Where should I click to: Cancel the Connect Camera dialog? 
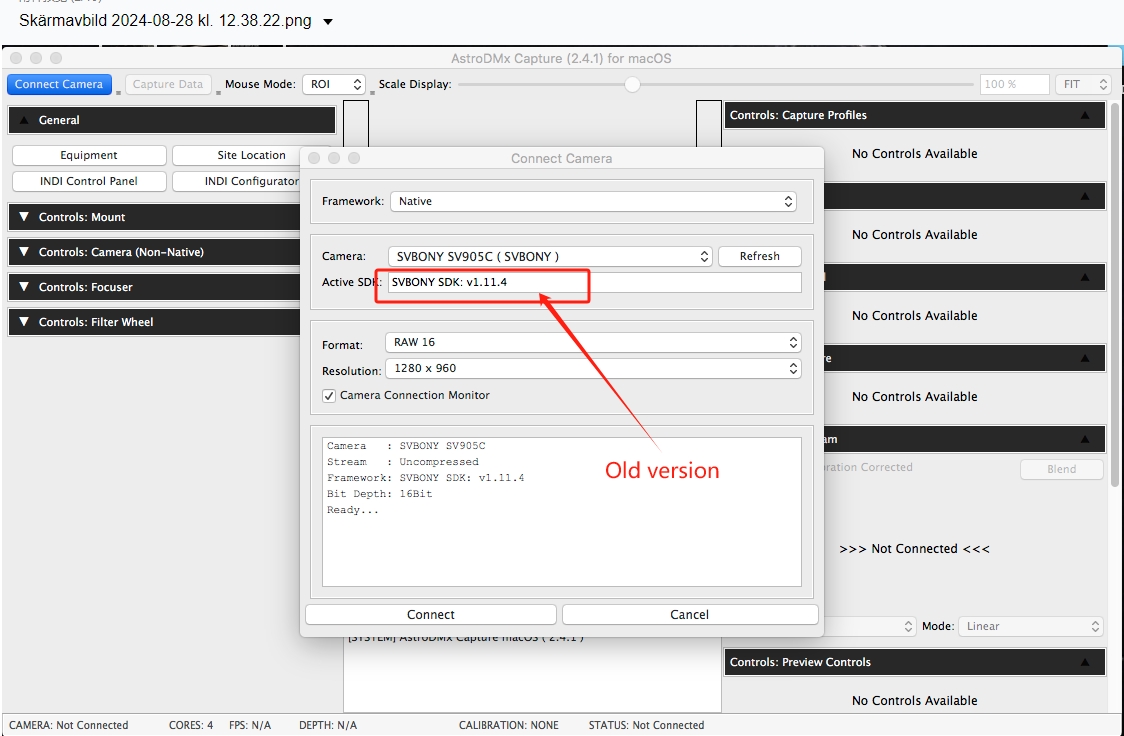(x=689, y=614)
